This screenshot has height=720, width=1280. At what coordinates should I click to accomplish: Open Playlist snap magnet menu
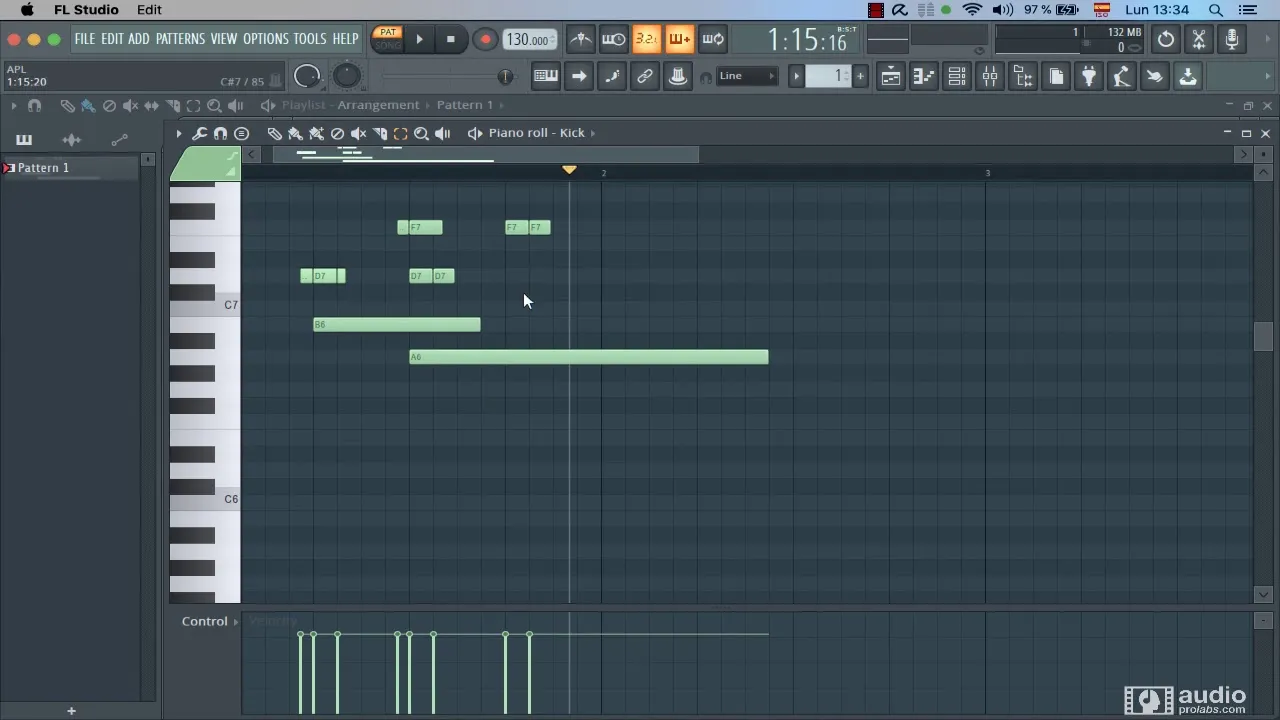coord(35,105)
